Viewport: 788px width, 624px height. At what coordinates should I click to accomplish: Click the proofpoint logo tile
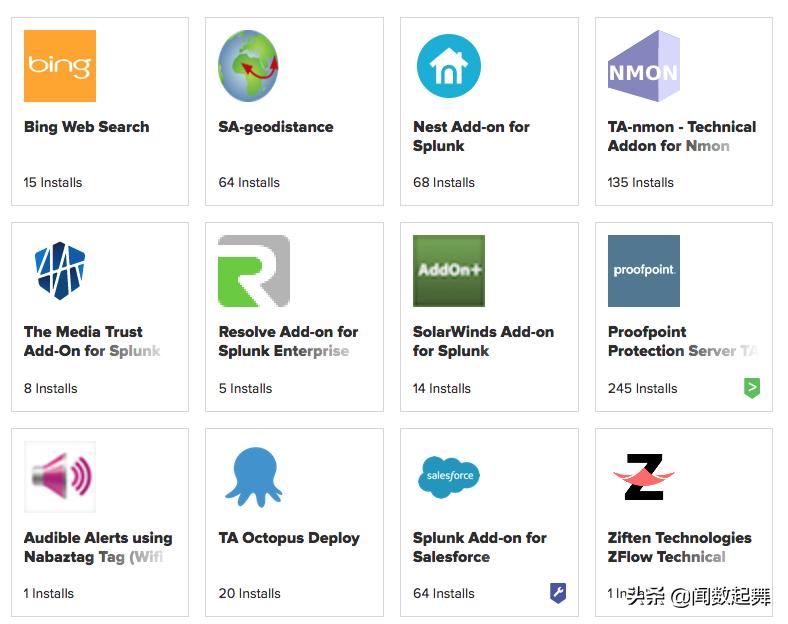pyautogui.click(x=644, y=271)
